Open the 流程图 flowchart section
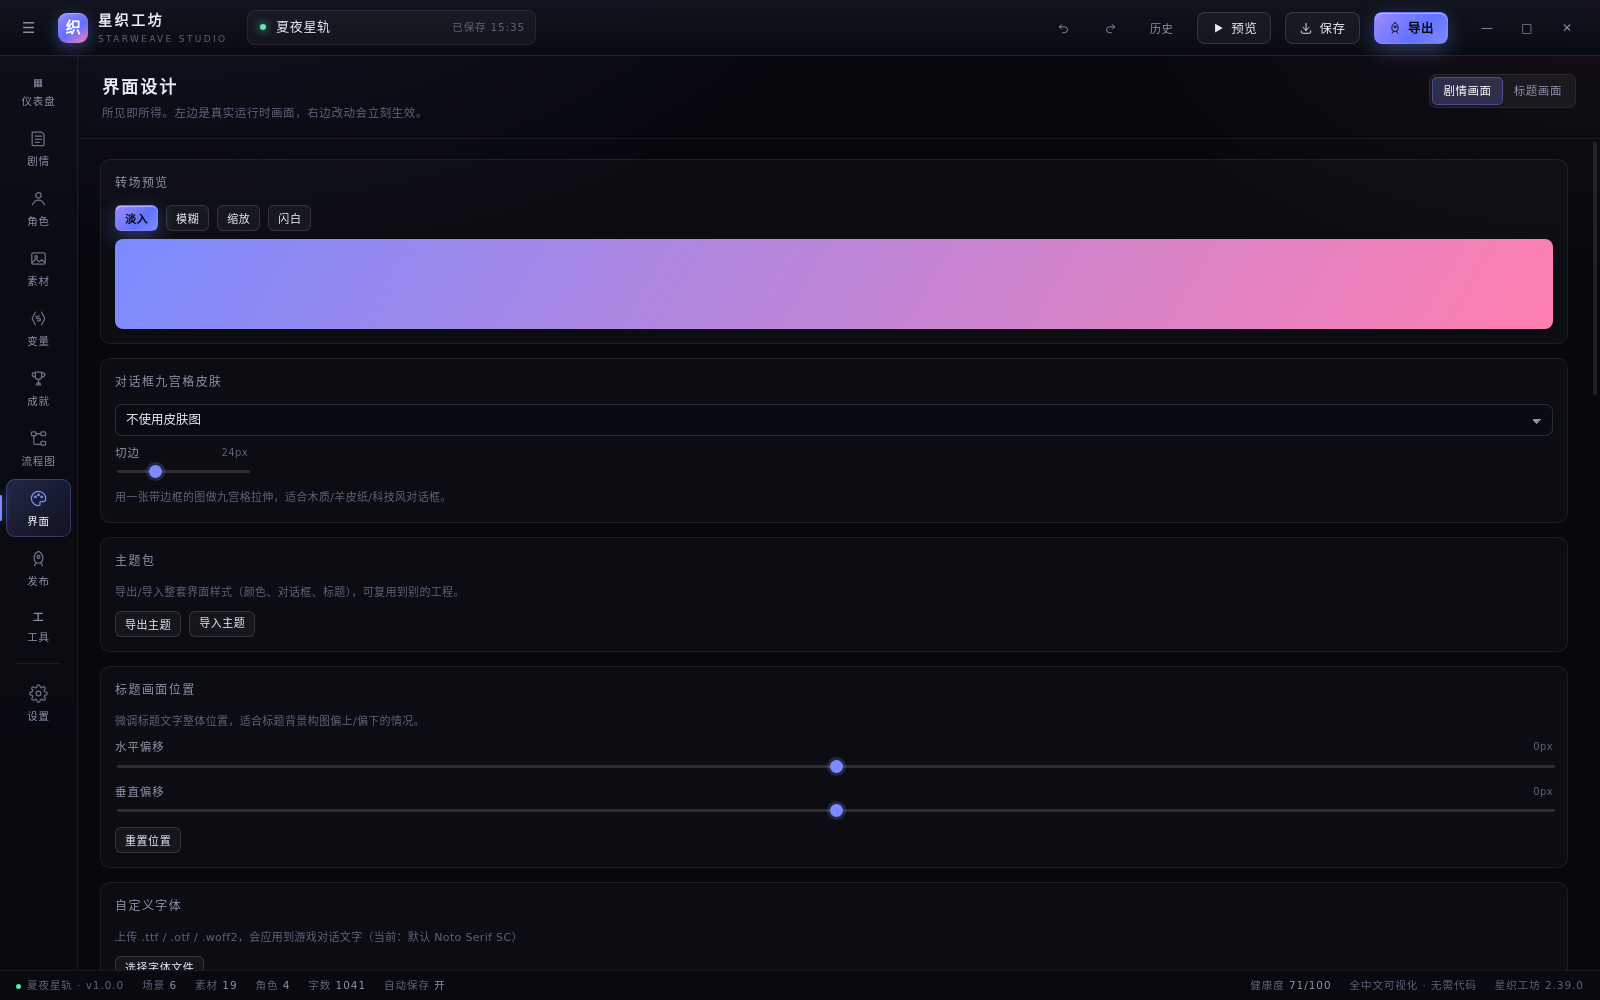This screenshot has width=1600, height=1000. [38, 448]
